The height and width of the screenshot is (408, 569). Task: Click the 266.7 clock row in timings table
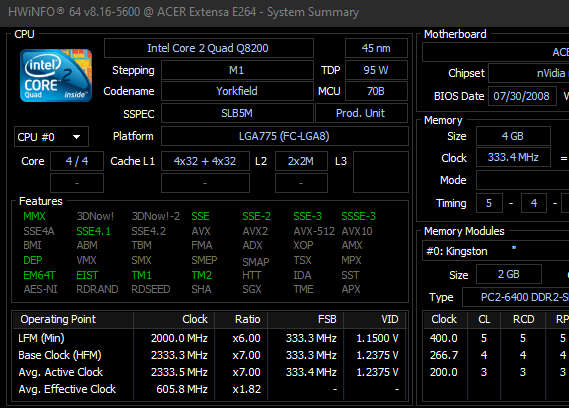click(496, 355)
